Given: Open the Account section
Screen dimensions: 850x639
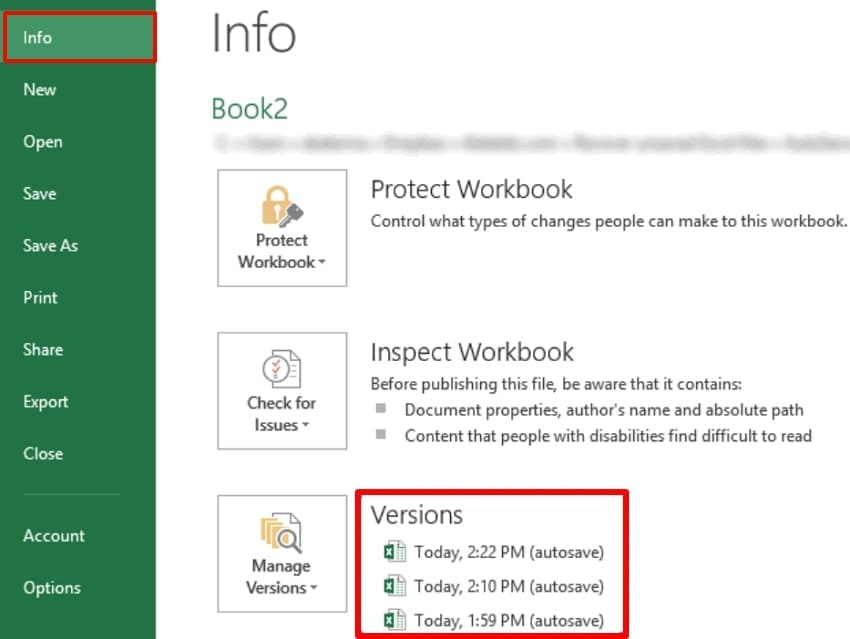Looking at the screenshot, I should (54, 535).
